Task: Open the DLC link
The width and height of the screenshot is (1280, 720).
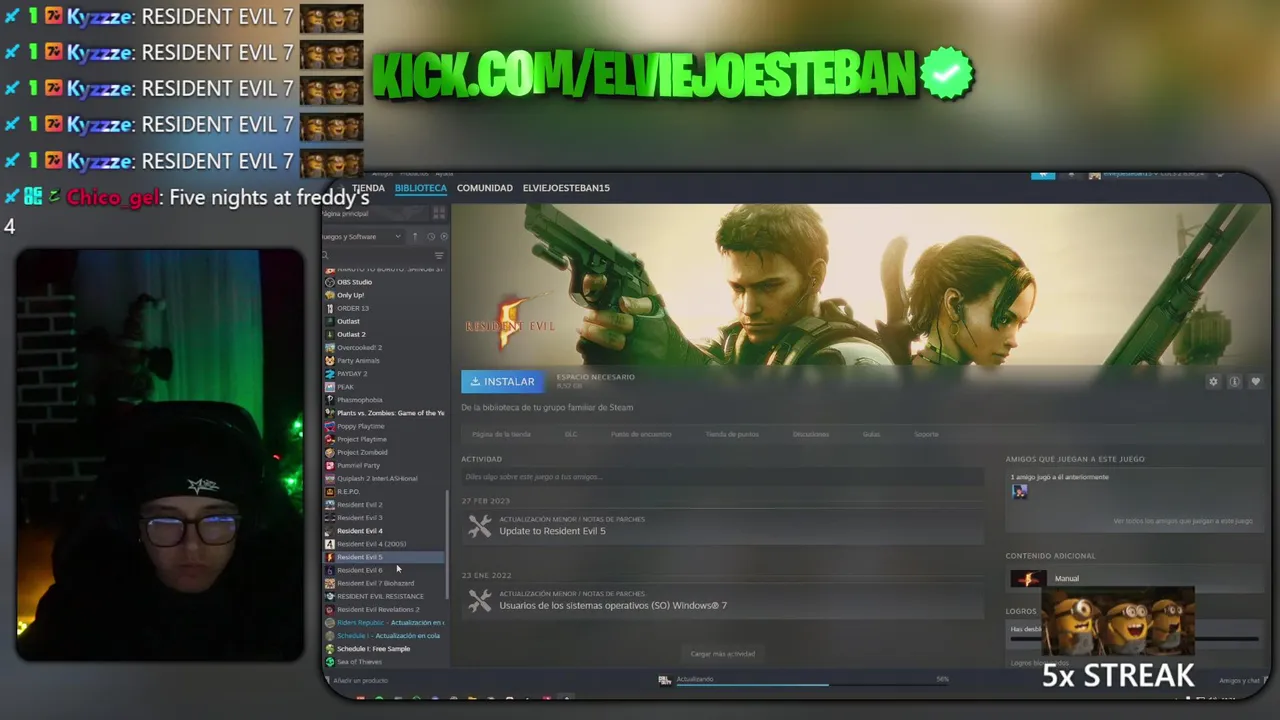Action: coord(571,434)
